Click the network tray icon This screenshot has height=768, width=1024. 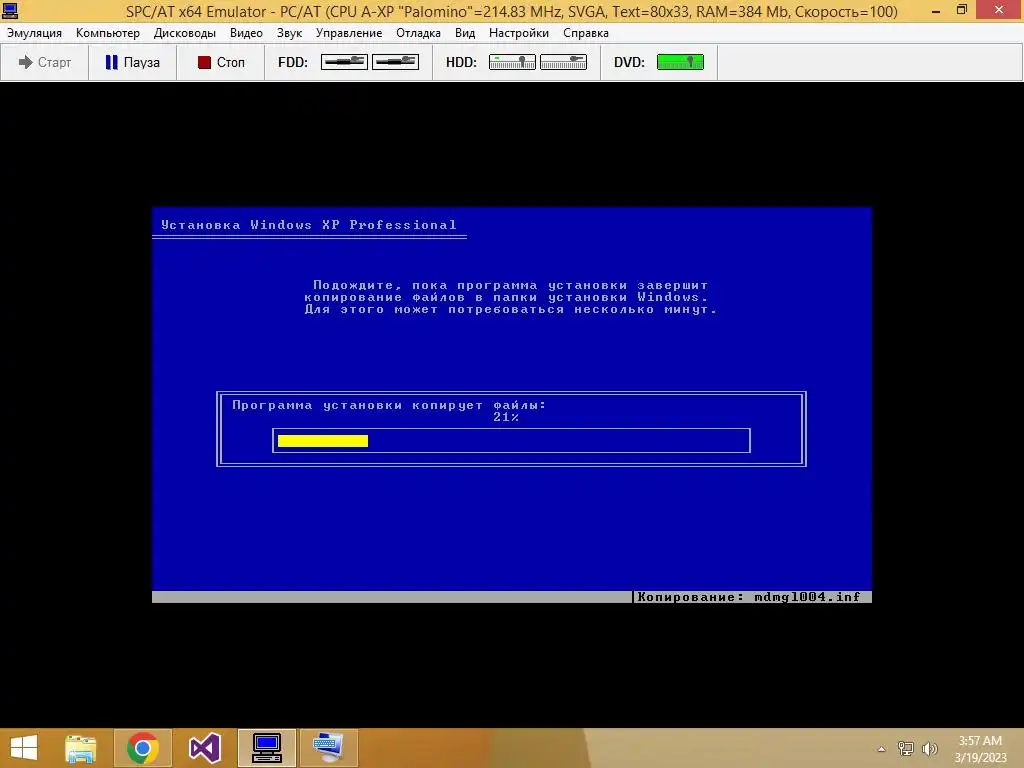(x=906, y=748)
